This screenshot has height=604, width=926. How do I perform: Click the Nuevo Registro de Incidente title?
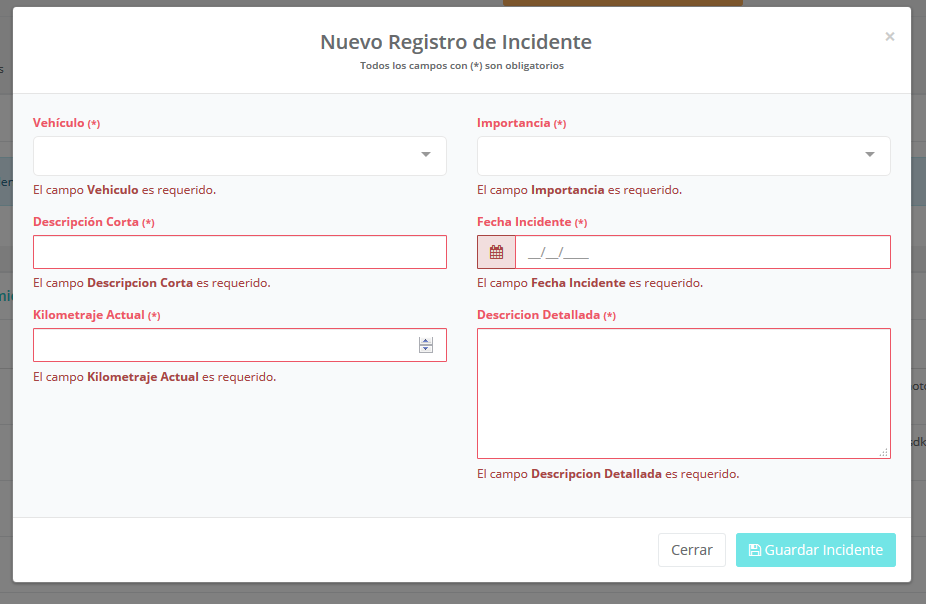click(x=455, y=42)
